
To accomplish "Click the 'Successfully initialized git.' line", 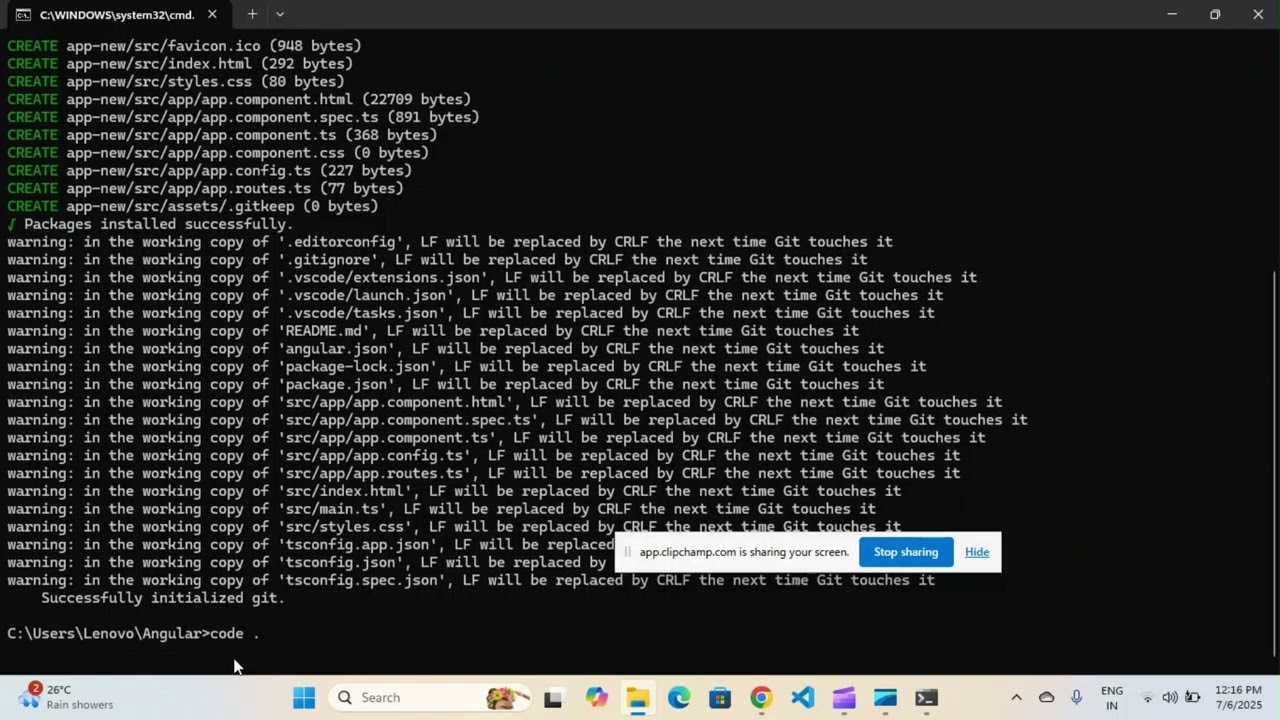I will point(163,598).
